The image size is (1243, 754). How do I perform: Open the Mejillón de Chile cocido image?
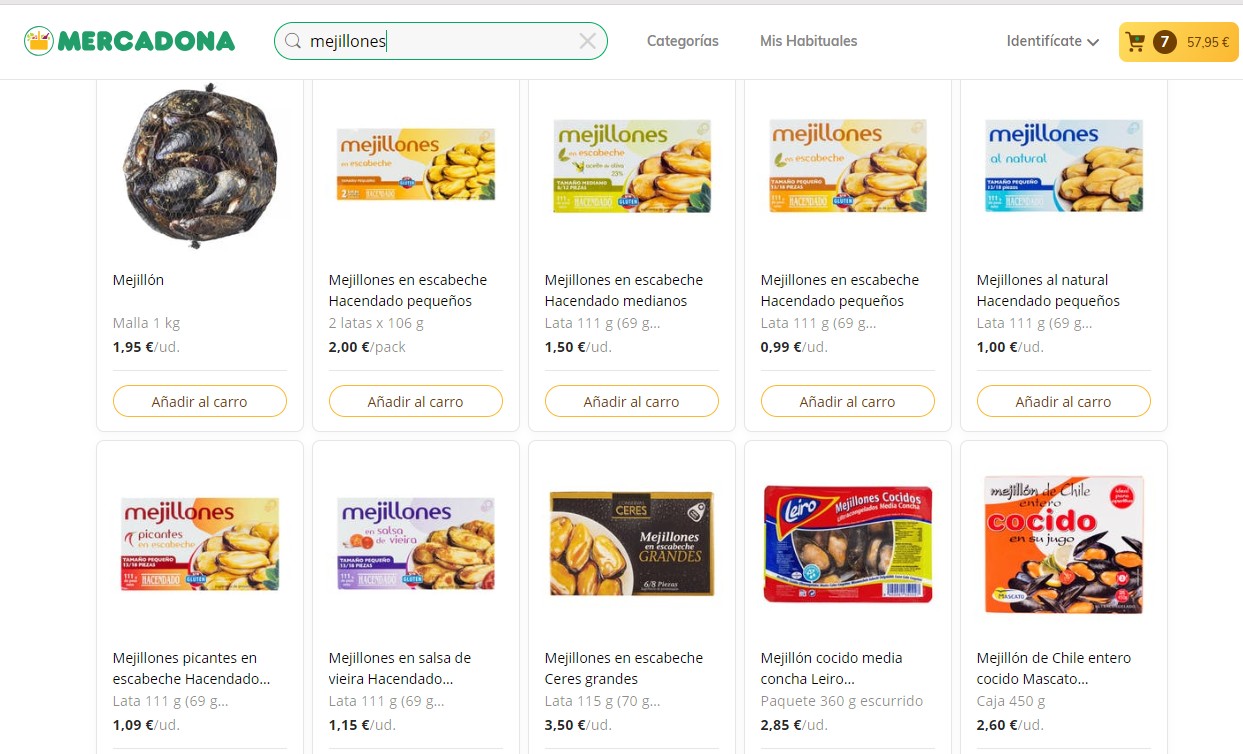tap(1063, 543)
